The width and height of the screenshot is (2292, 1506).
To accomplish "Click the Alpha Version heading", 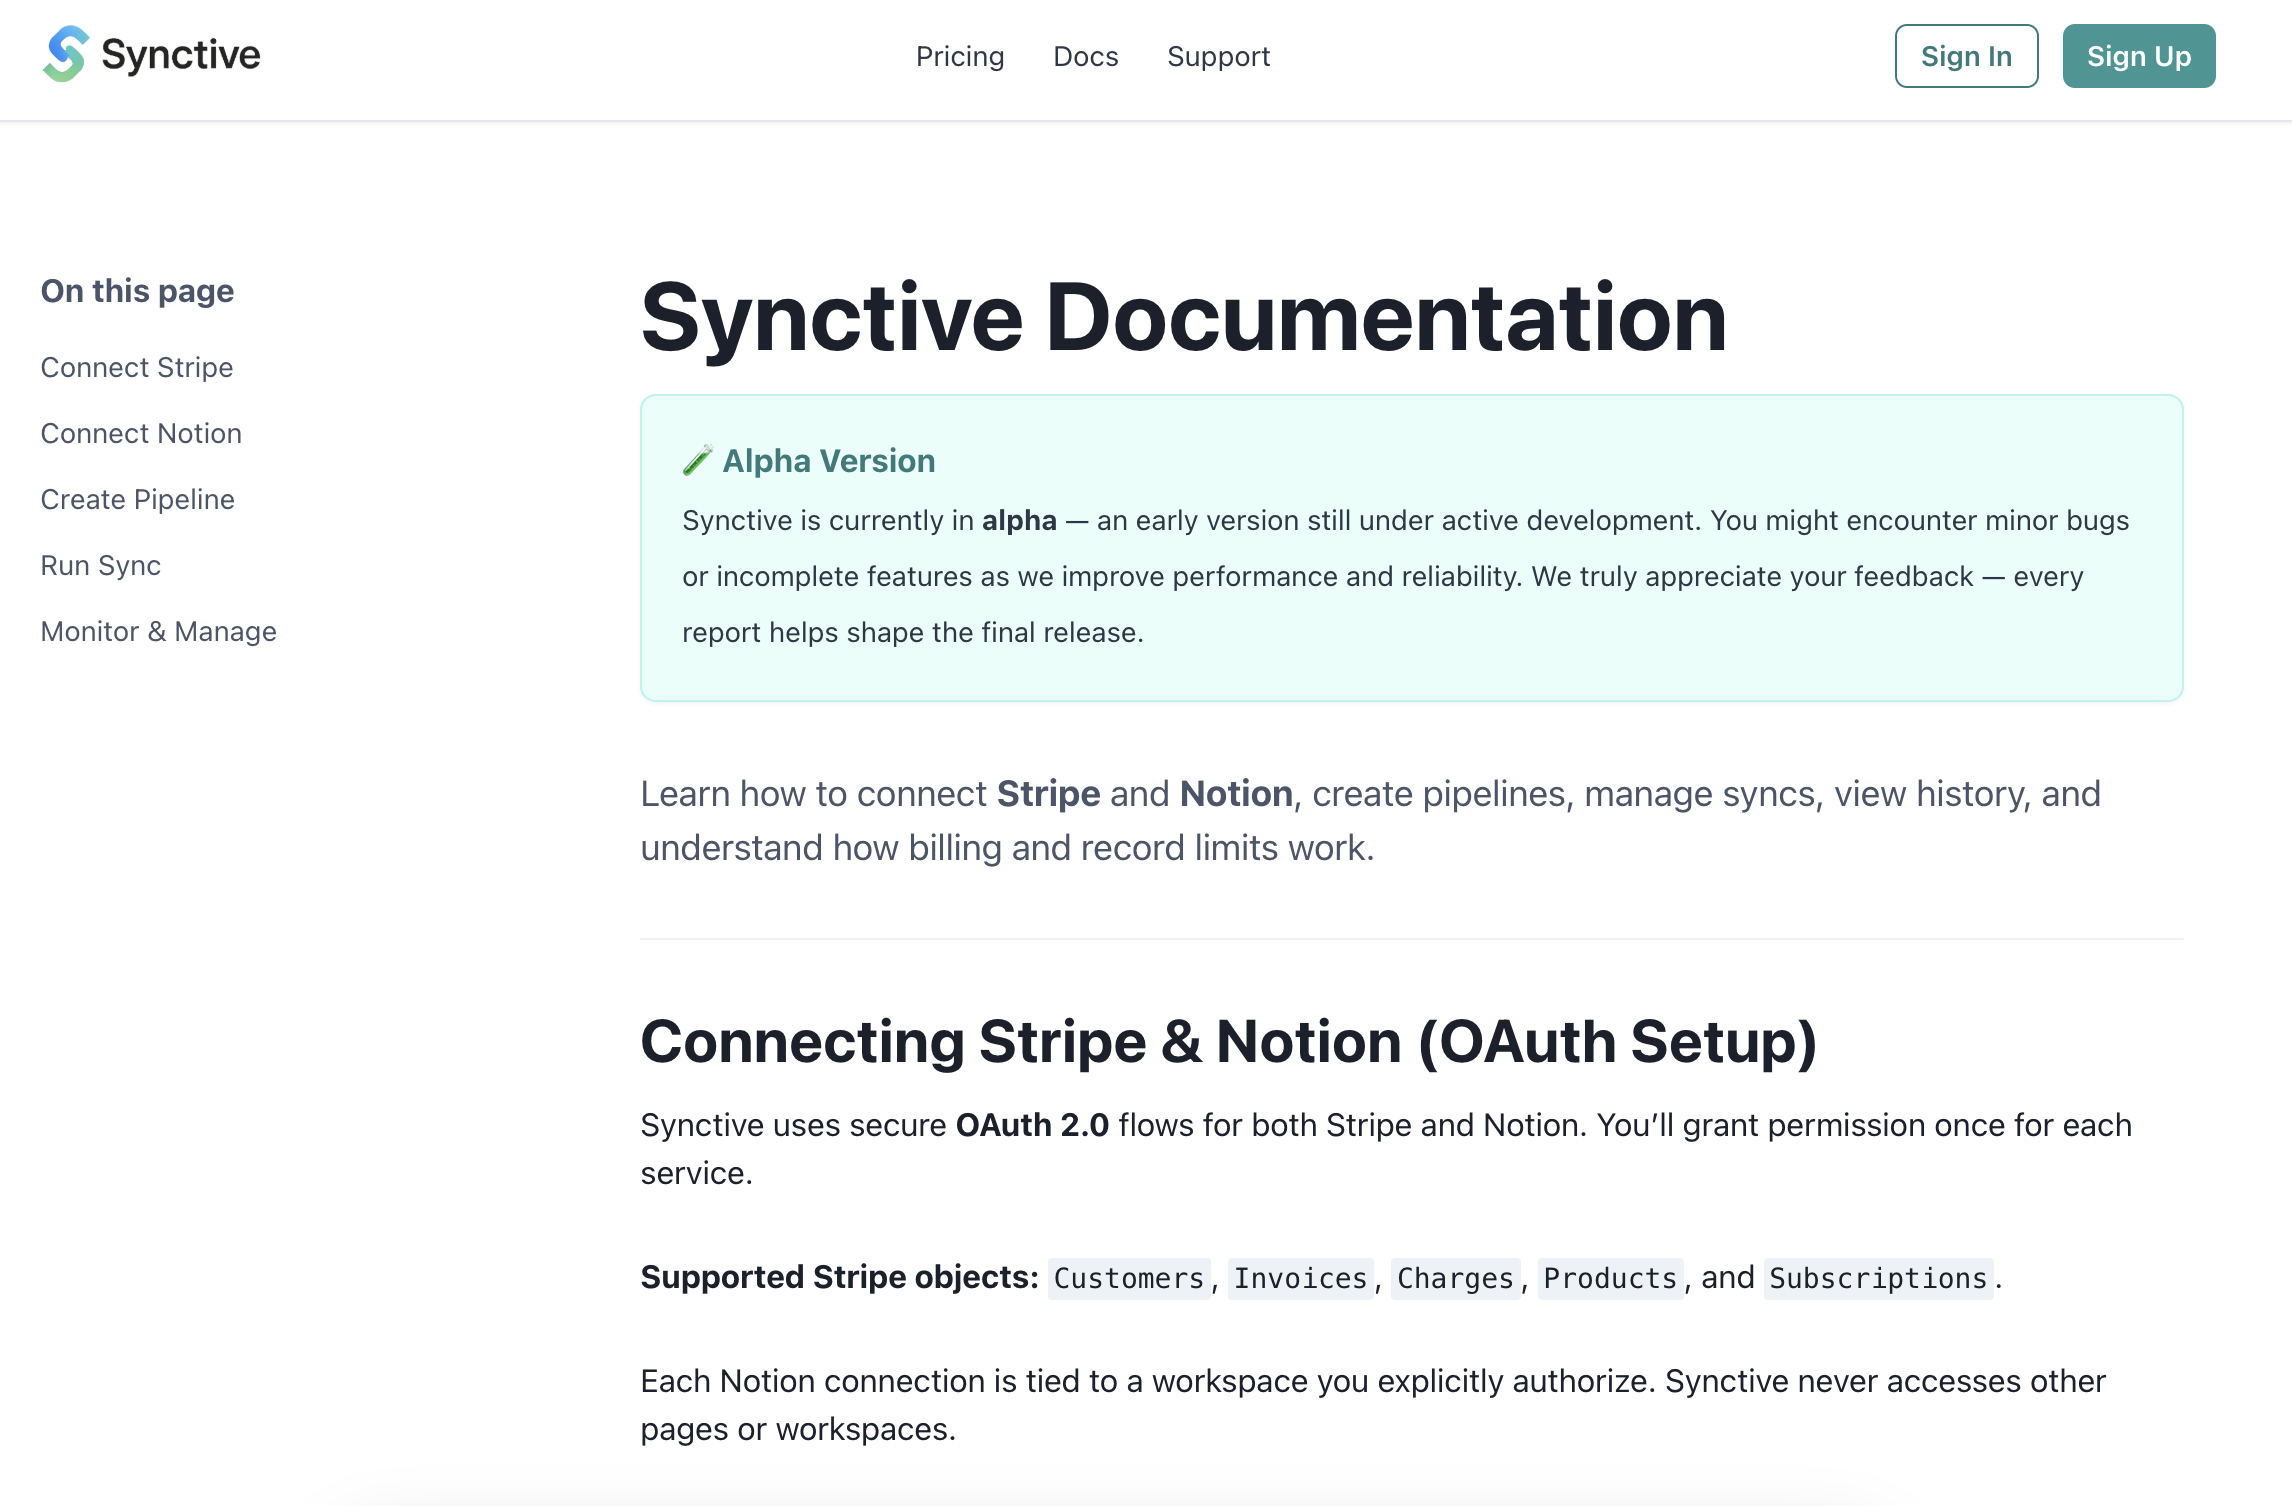I will [x=829, y=460].
